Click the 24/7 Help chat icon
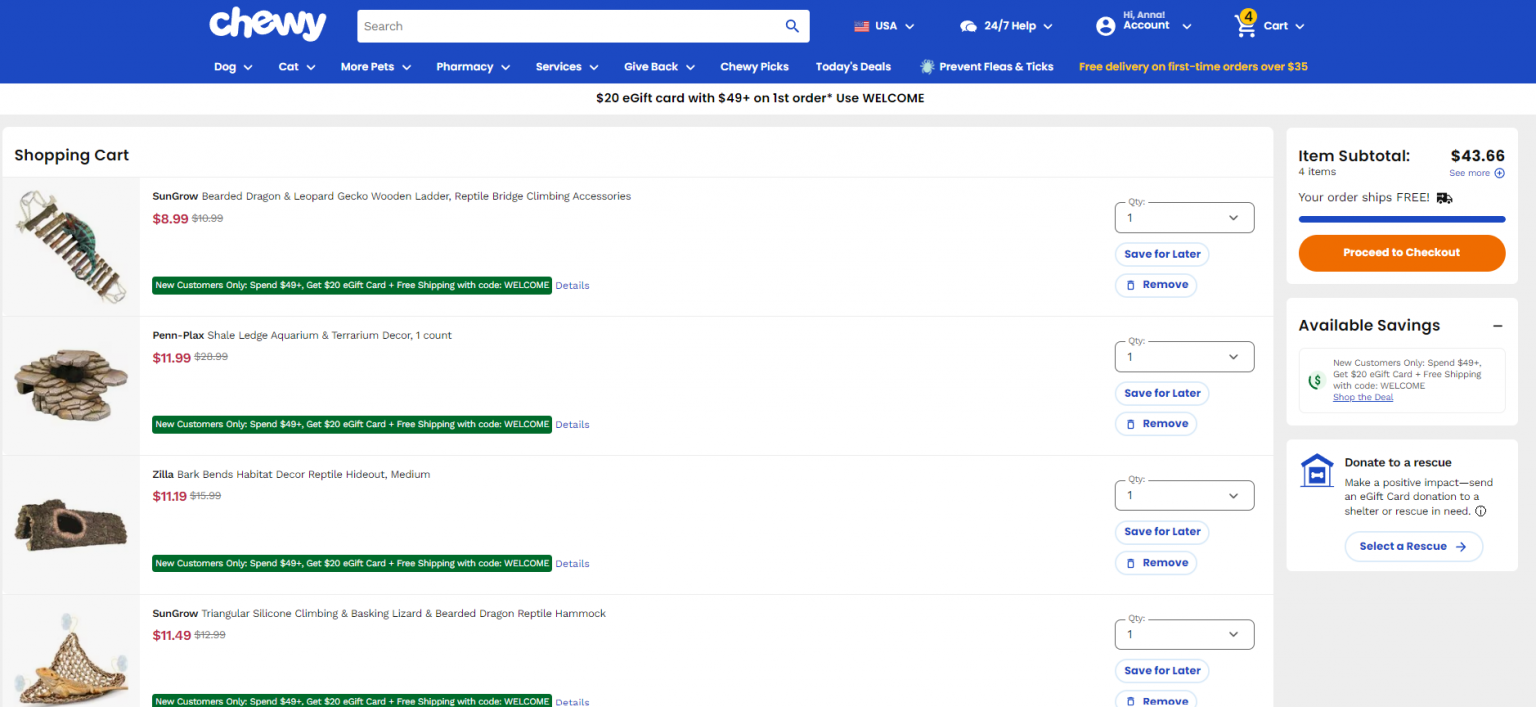This screenshot has height=707, width=1536. pos(968,26)
